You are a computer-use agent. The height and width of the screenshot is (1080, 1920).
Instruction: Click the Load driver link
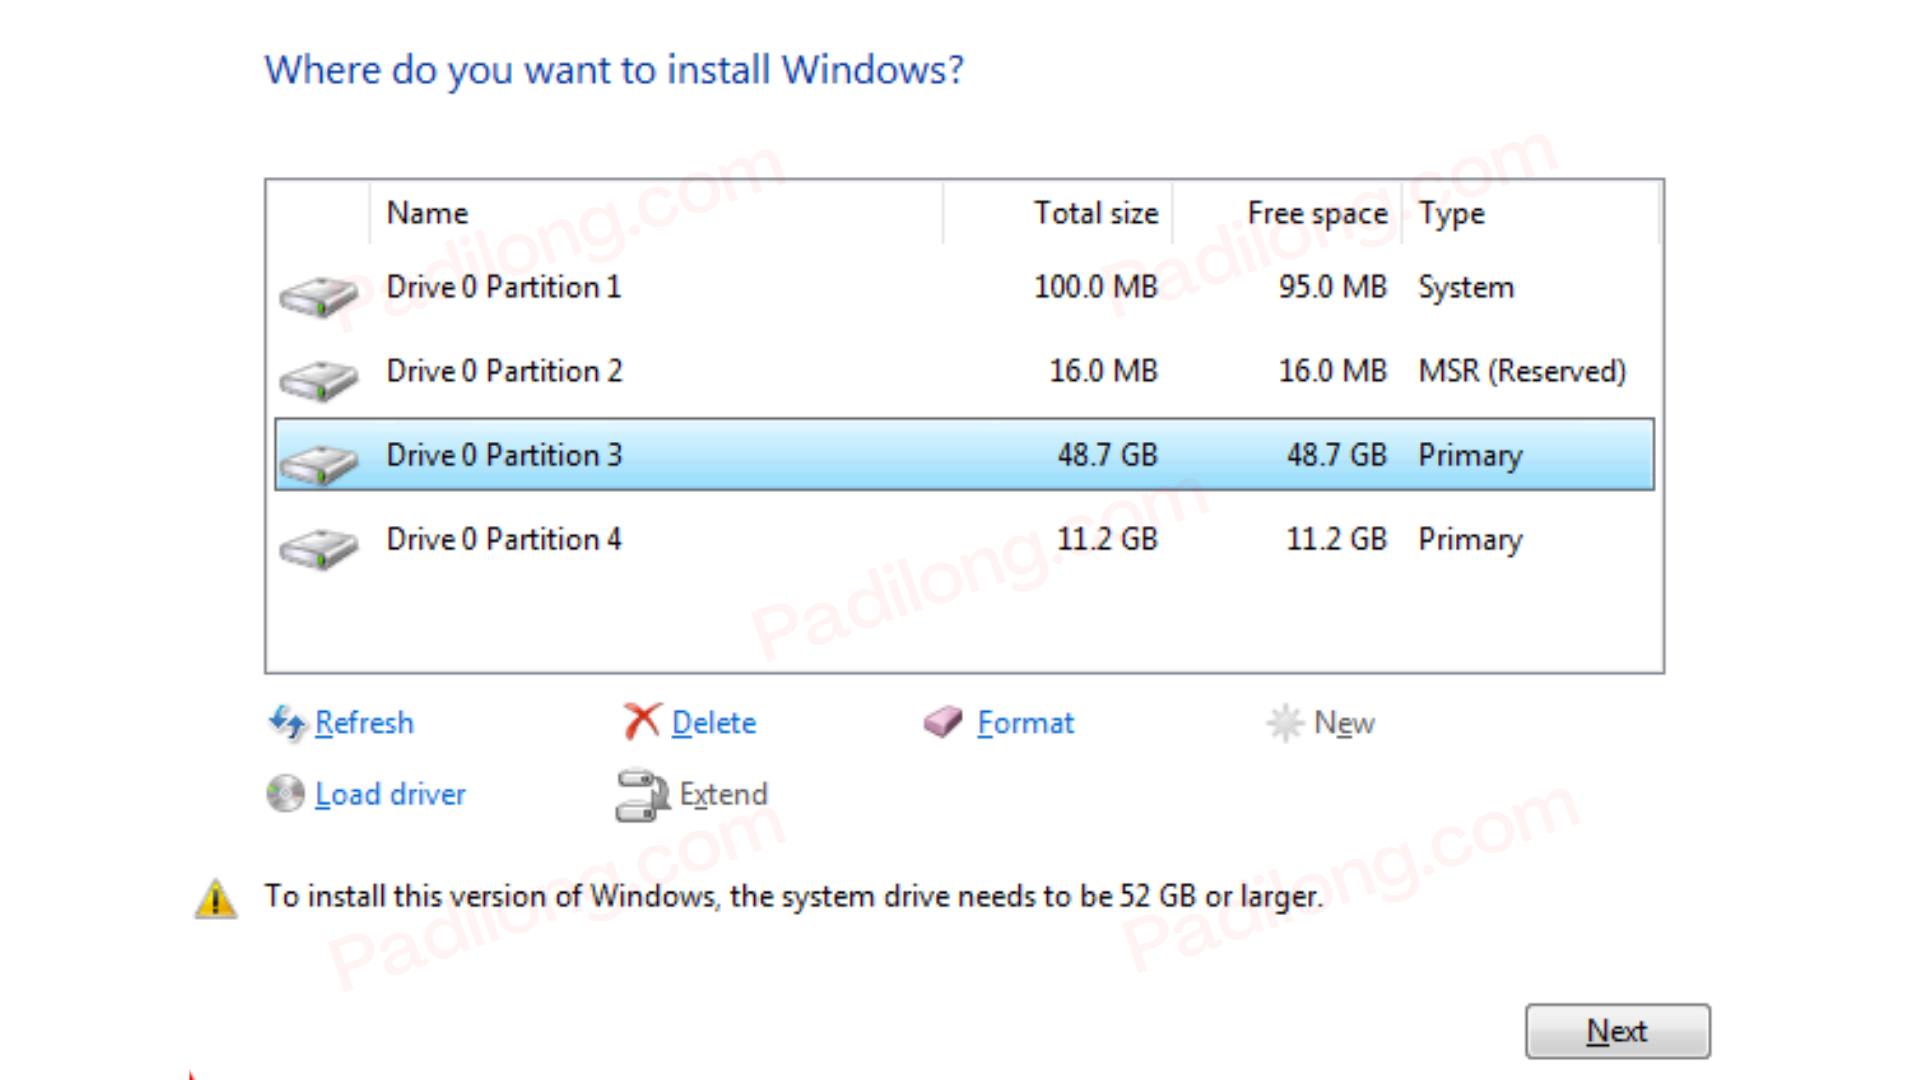390,793
